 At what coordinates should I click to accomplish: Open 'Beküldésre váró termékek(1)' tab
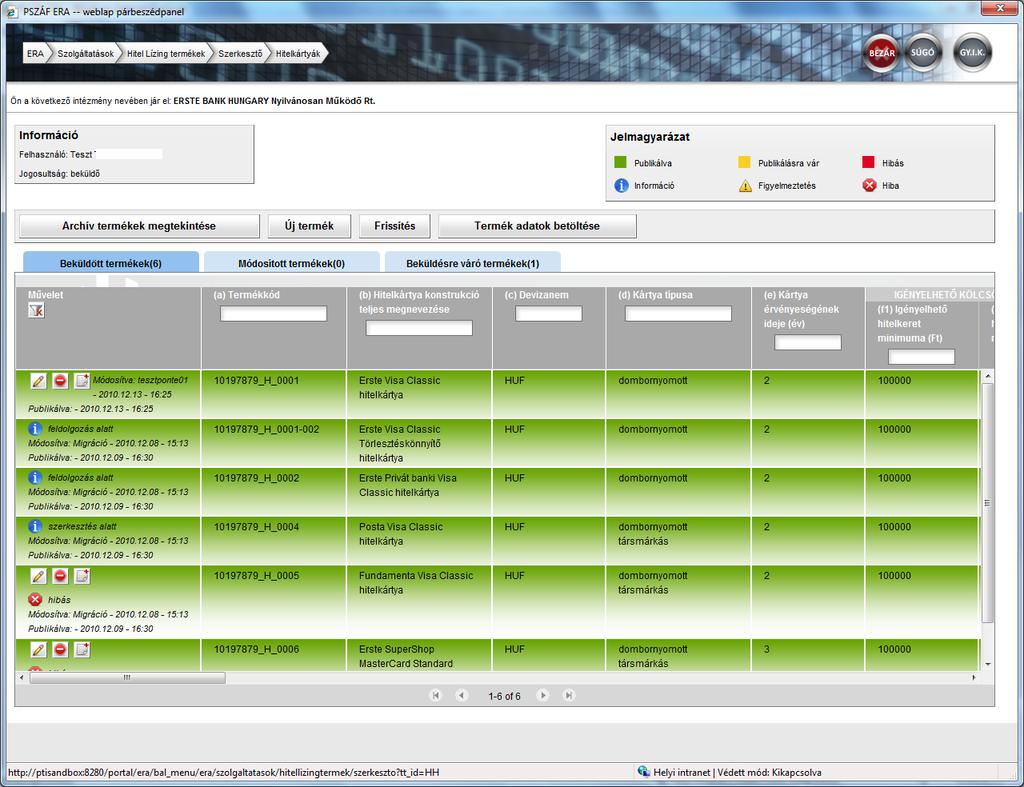coord(472,263)
